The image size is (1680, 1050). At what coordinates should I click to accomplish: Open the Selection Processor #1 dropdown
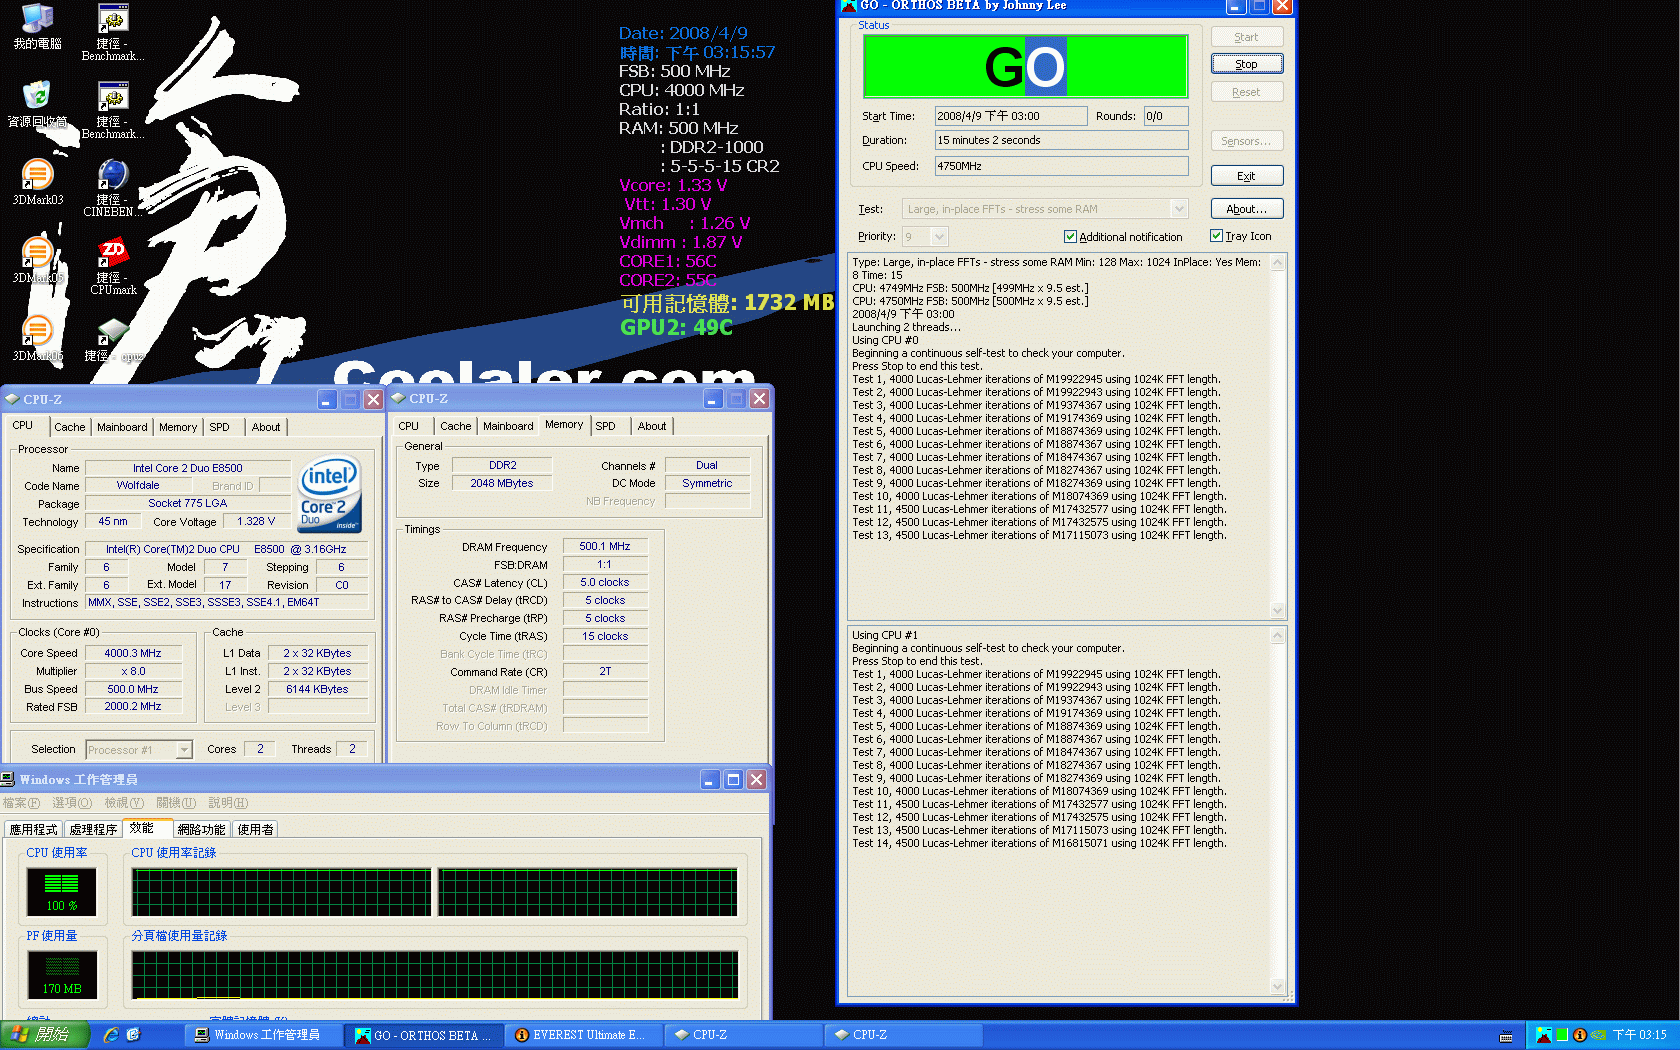click(x=184, y=750)
